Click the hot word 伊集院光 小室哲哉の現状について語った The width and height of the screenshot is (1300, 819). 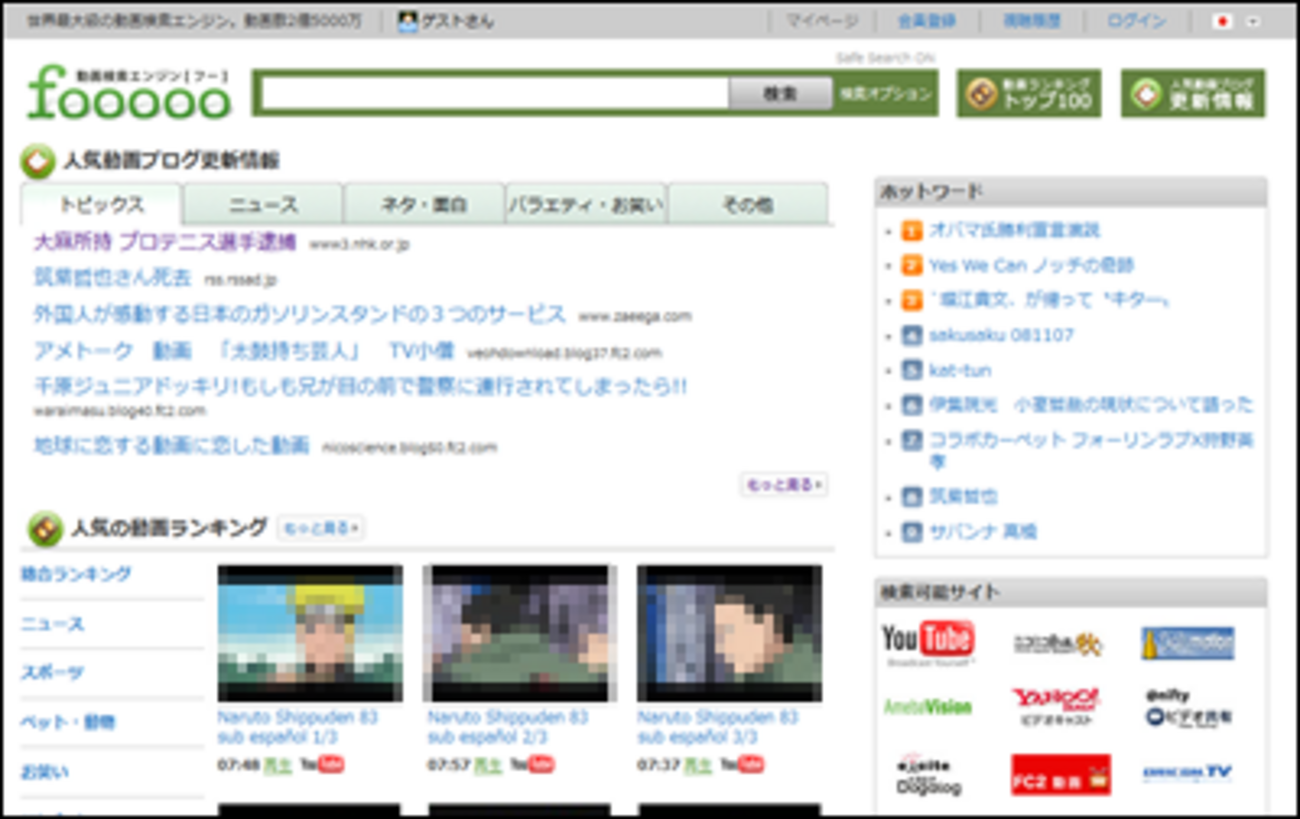click(1091, 405)
